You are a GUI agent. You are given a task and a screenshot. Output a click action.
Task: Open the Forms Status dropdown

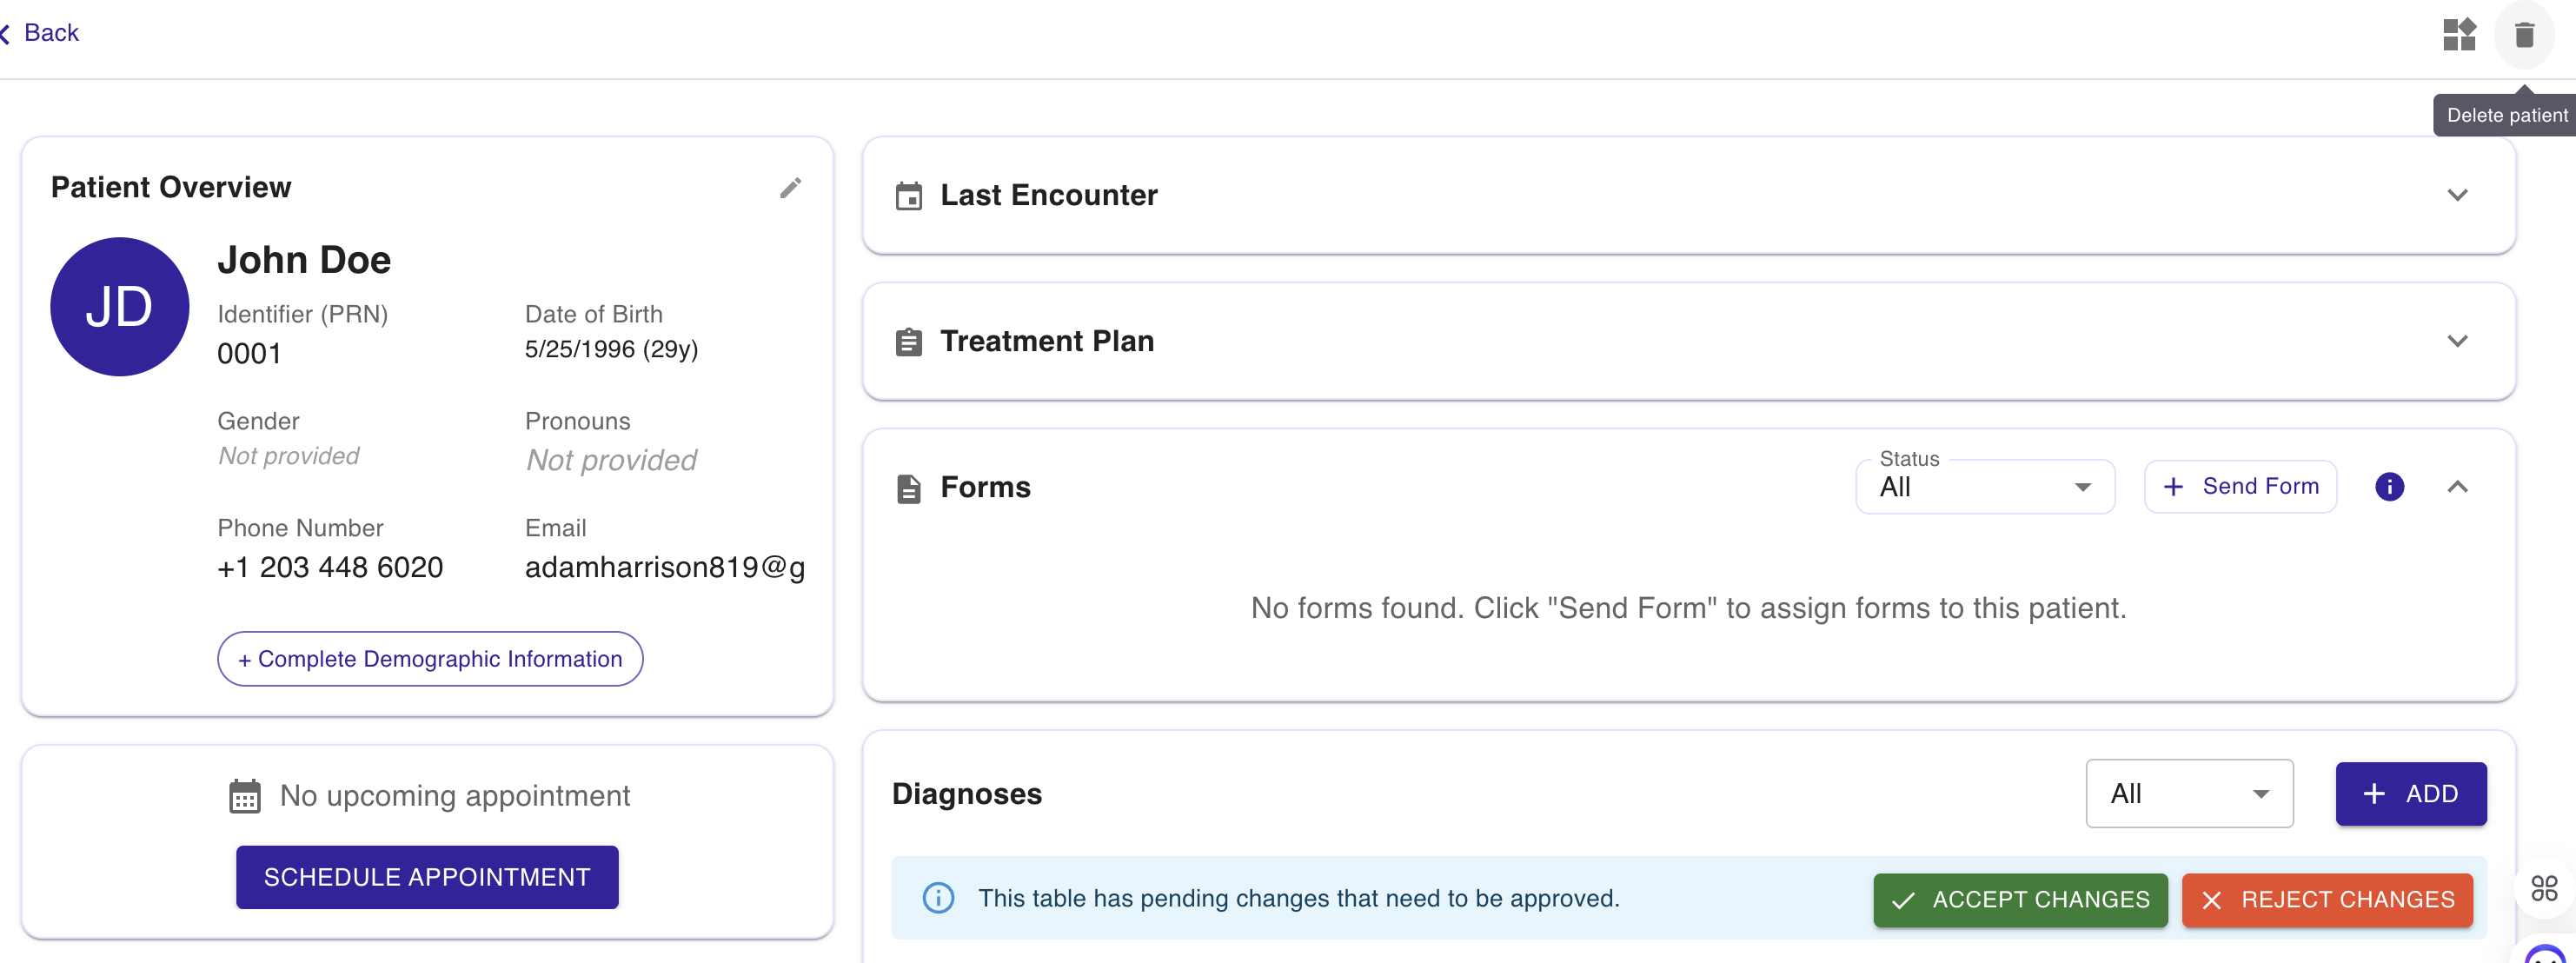1985,487
